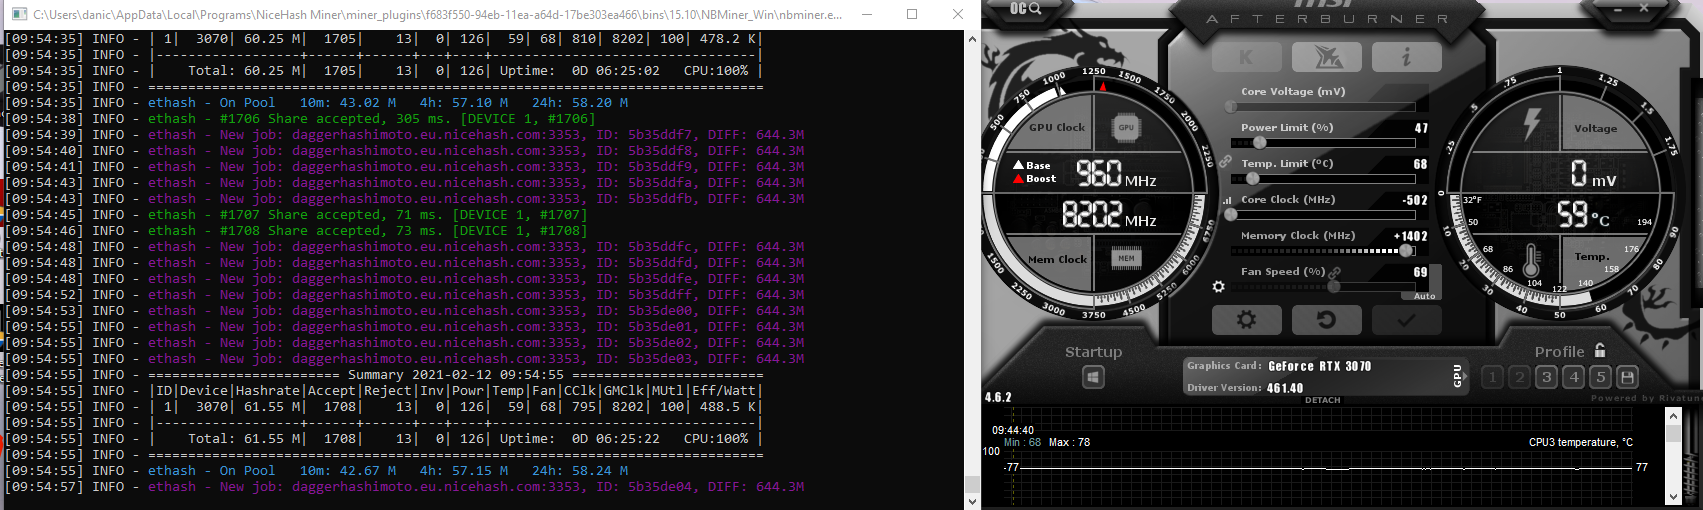The height and width of the screenshot is (510, 1703).
Task: Adjust Core Voltage slider
Action: (1322, 106)
